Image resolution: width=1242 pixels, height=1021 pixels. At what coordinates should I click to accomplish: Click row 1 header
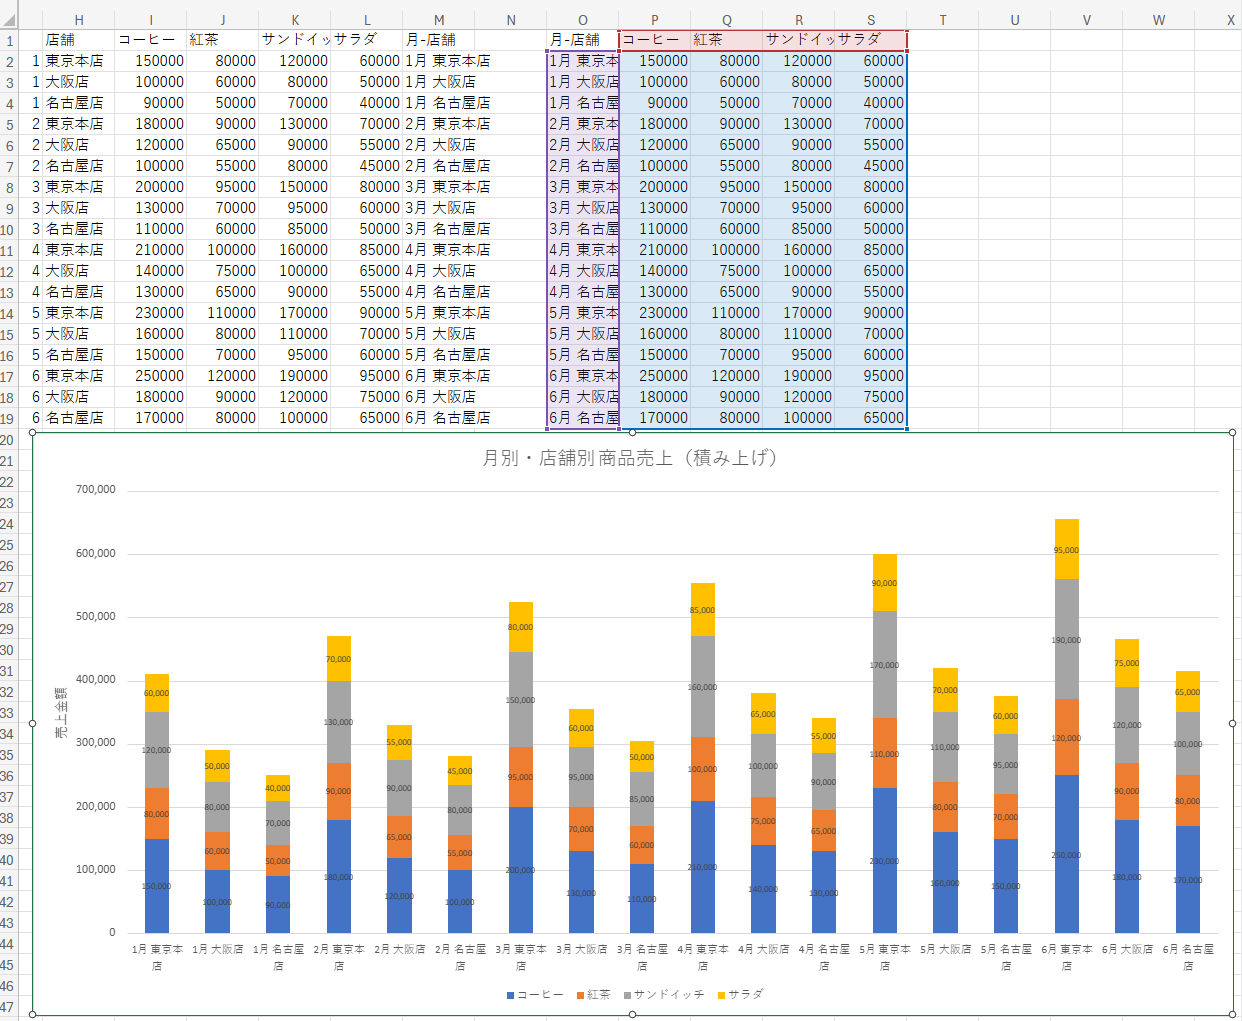9,40
